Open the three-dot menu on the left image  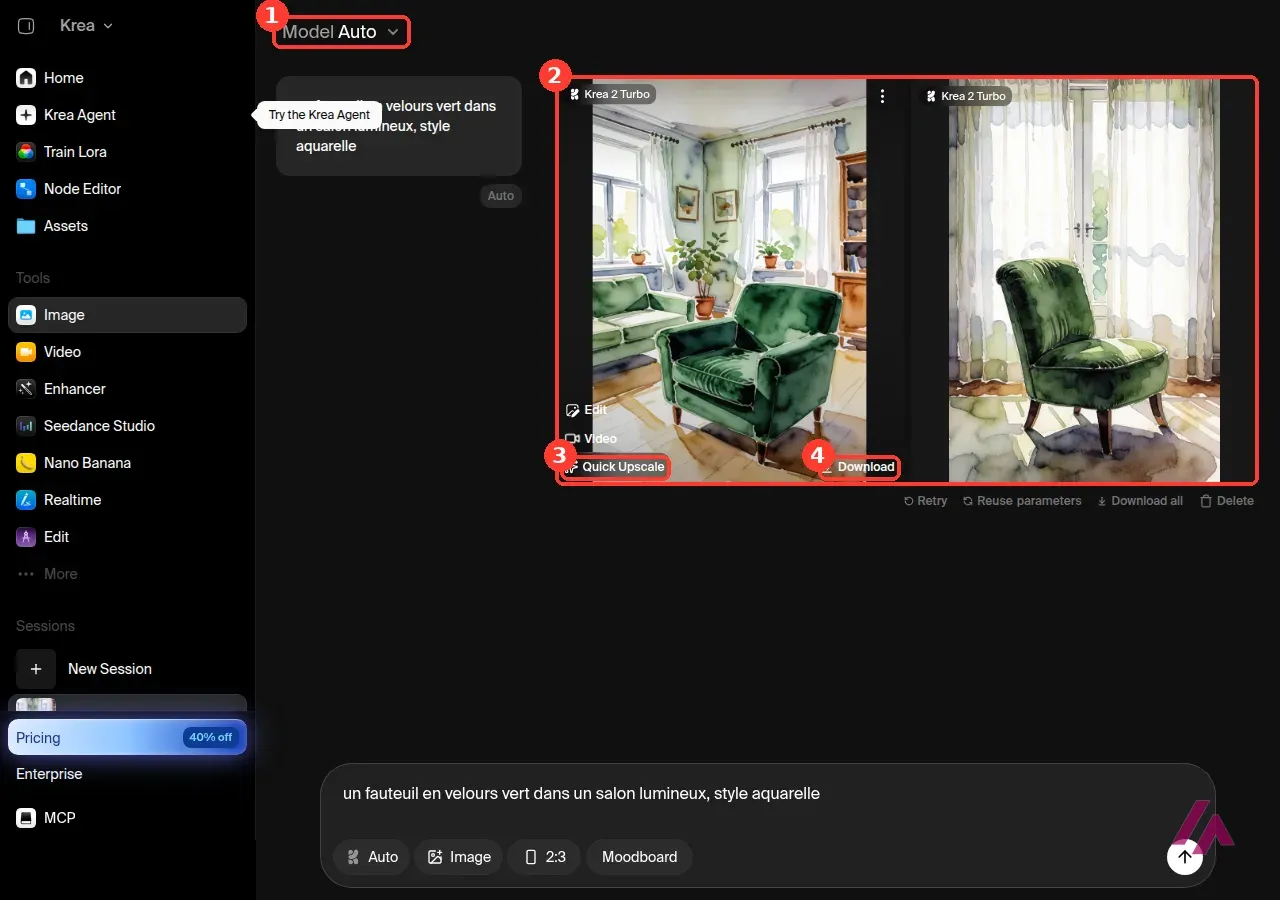coord(882,96)
